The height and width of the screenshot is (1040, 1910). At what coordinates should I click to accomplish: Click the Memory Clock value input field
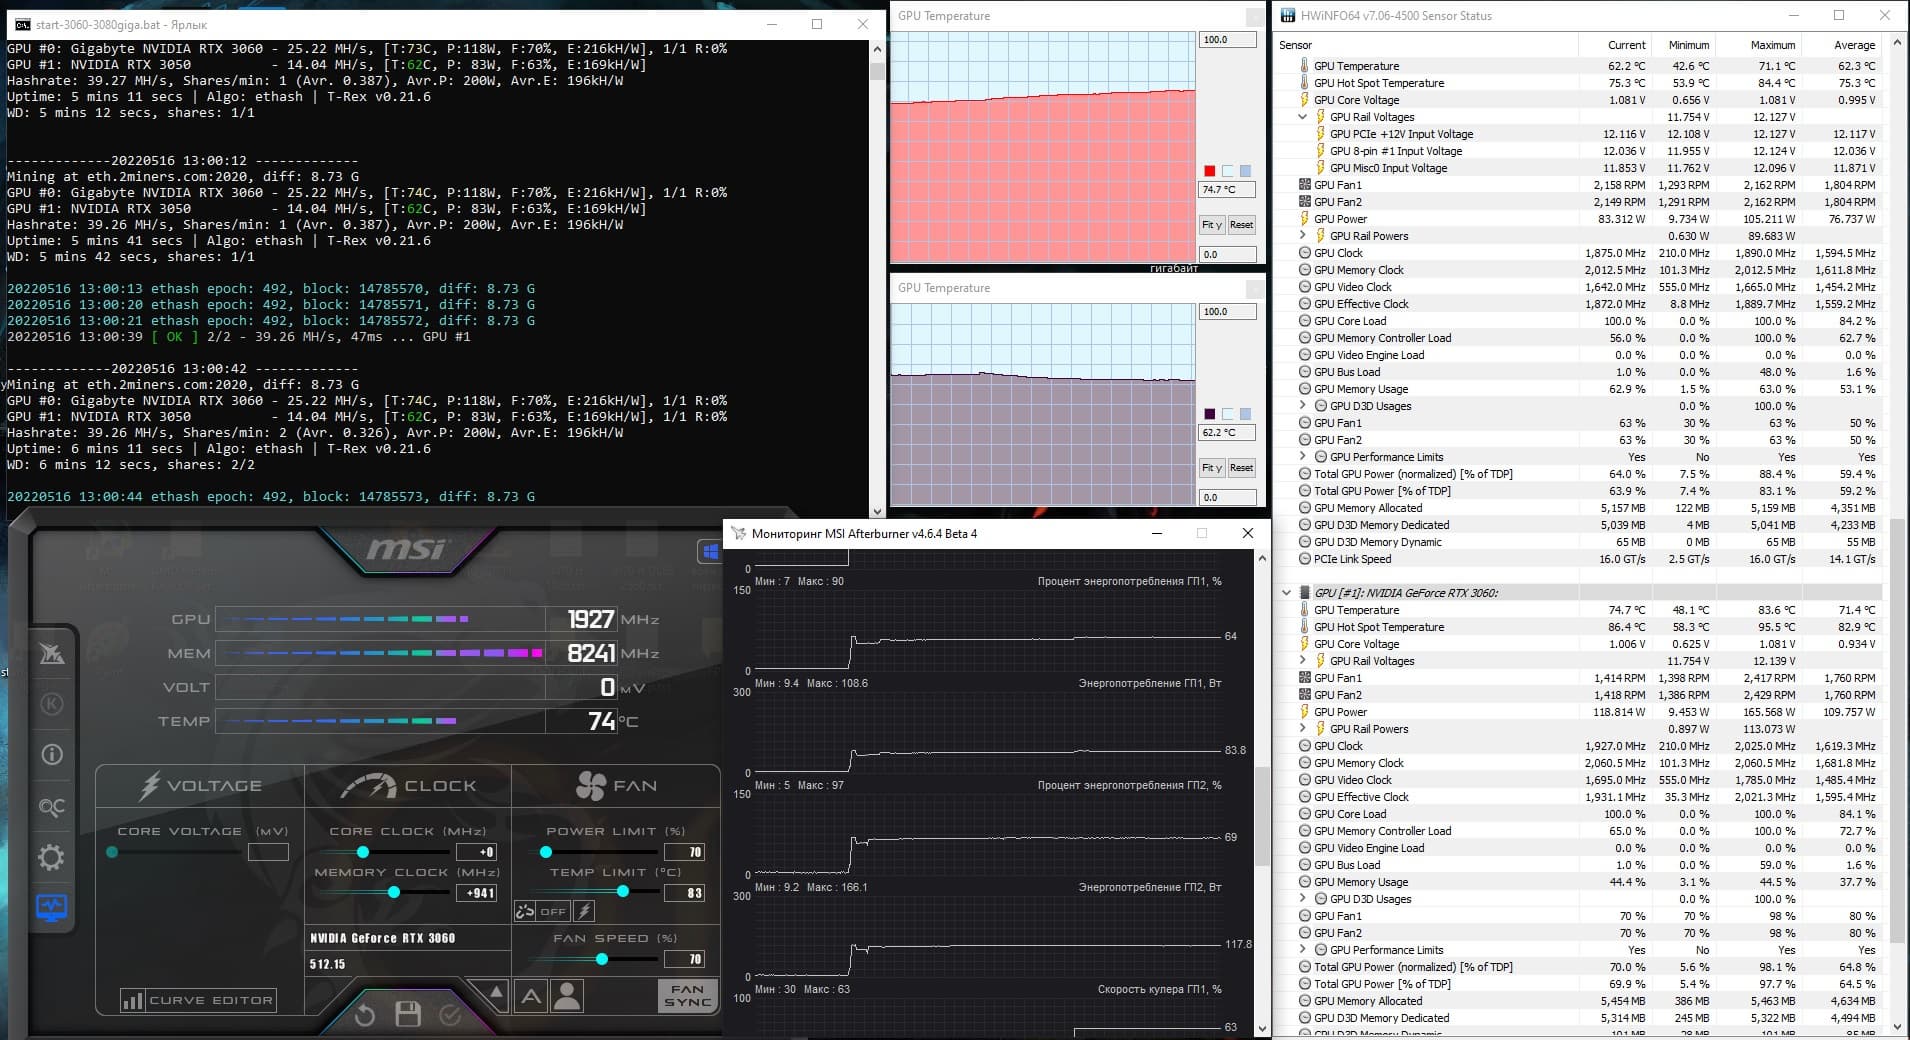tap(476, 893)
